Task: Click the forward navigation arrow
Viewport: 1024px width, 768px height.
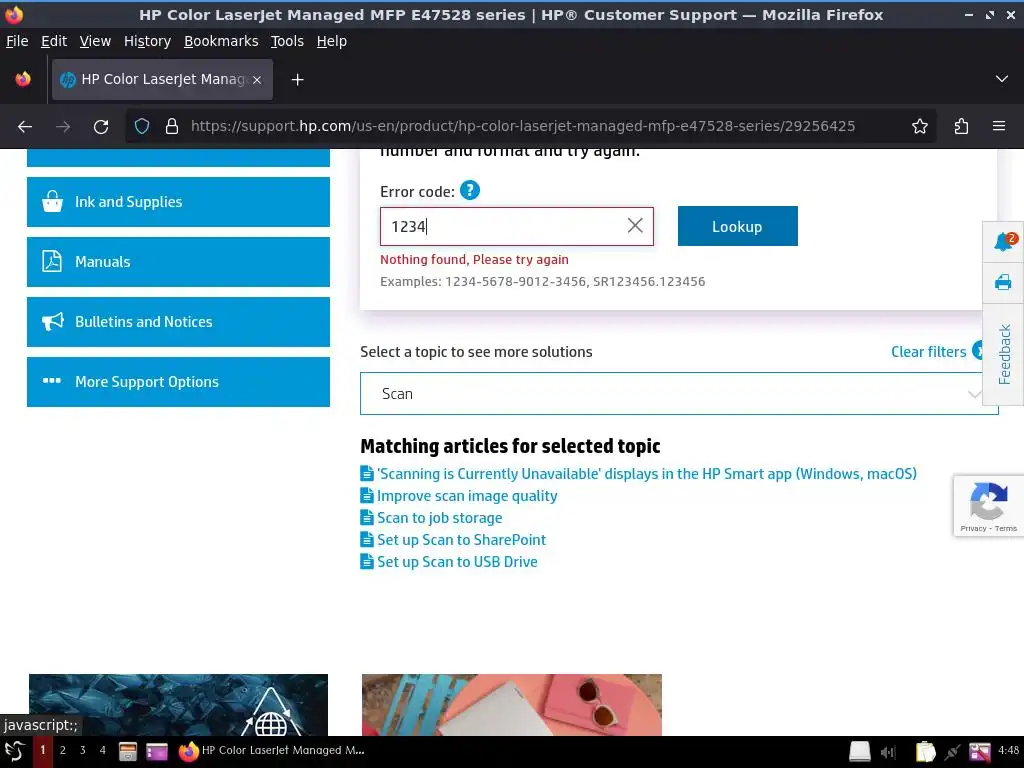Action: tap(63, 126)
